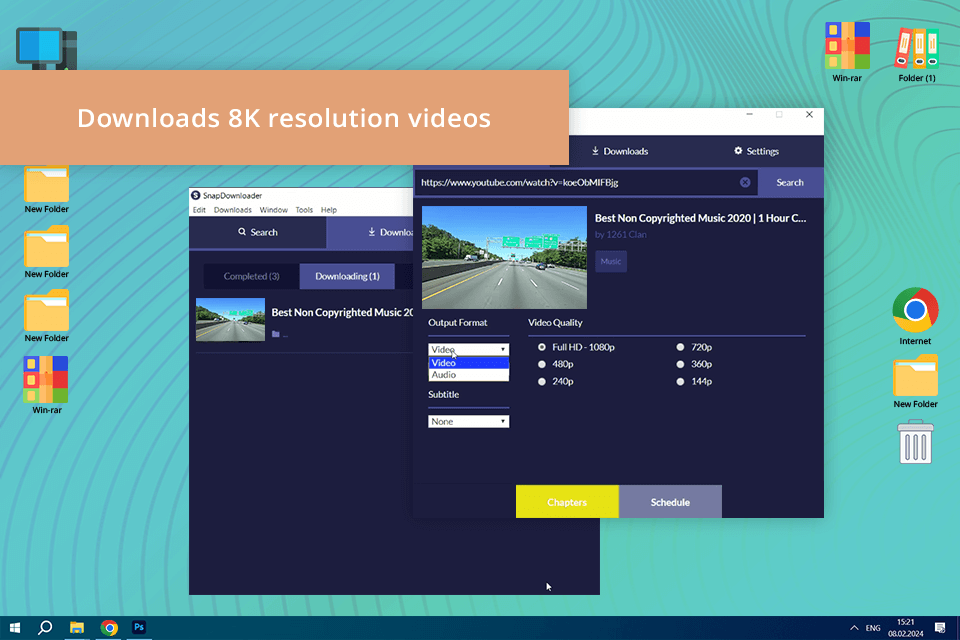Click the SnapDownloader logo in title bar

coord(196,195)
